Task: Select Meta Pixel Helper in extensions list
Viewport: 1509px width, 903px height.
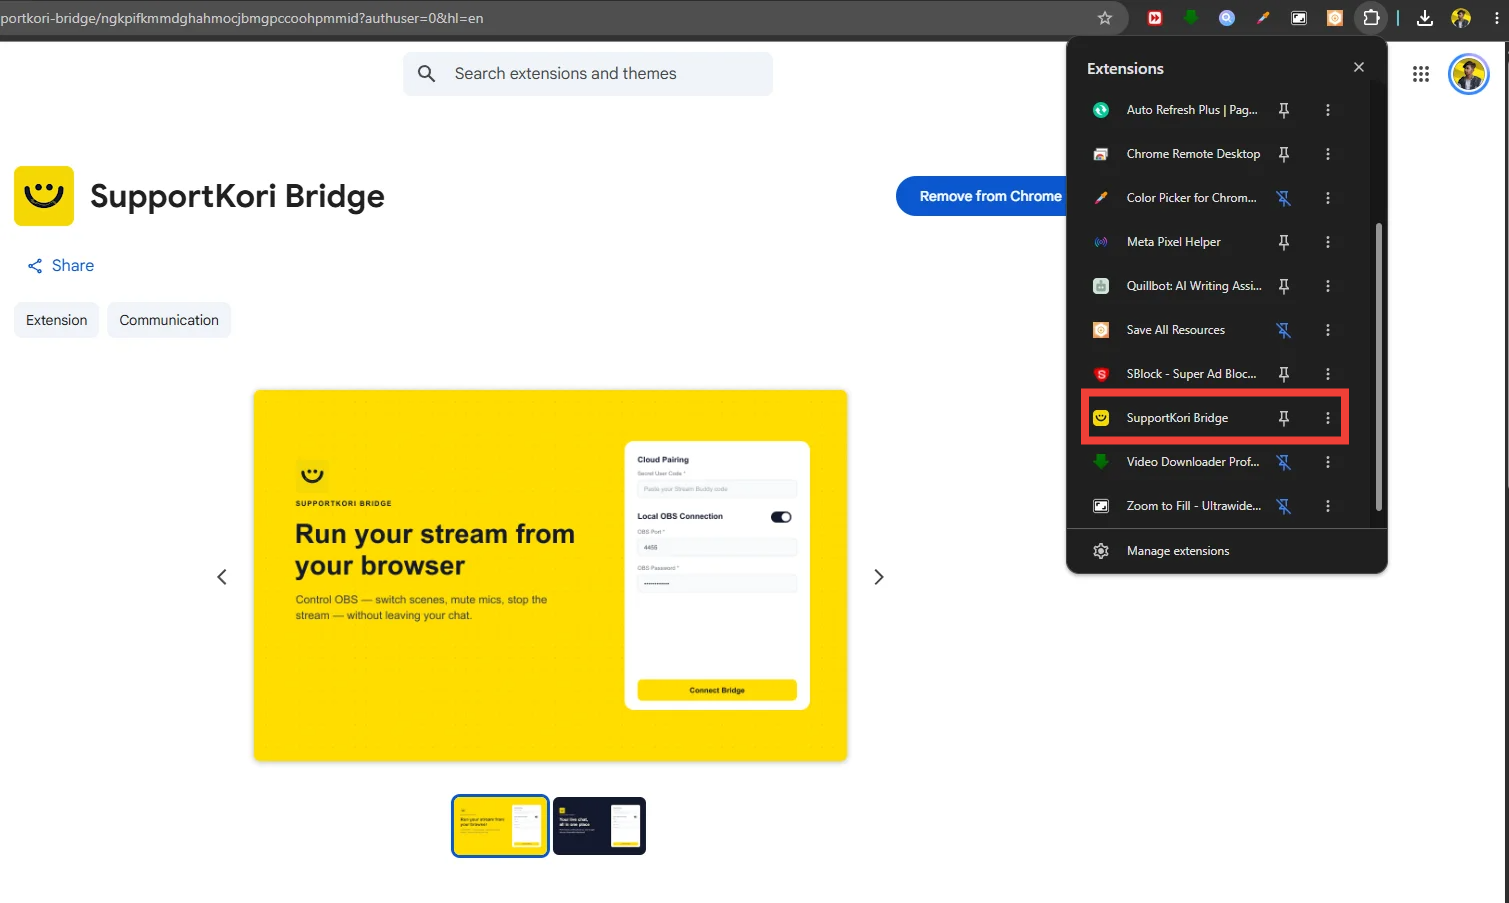Action: tap(1173, 242)
